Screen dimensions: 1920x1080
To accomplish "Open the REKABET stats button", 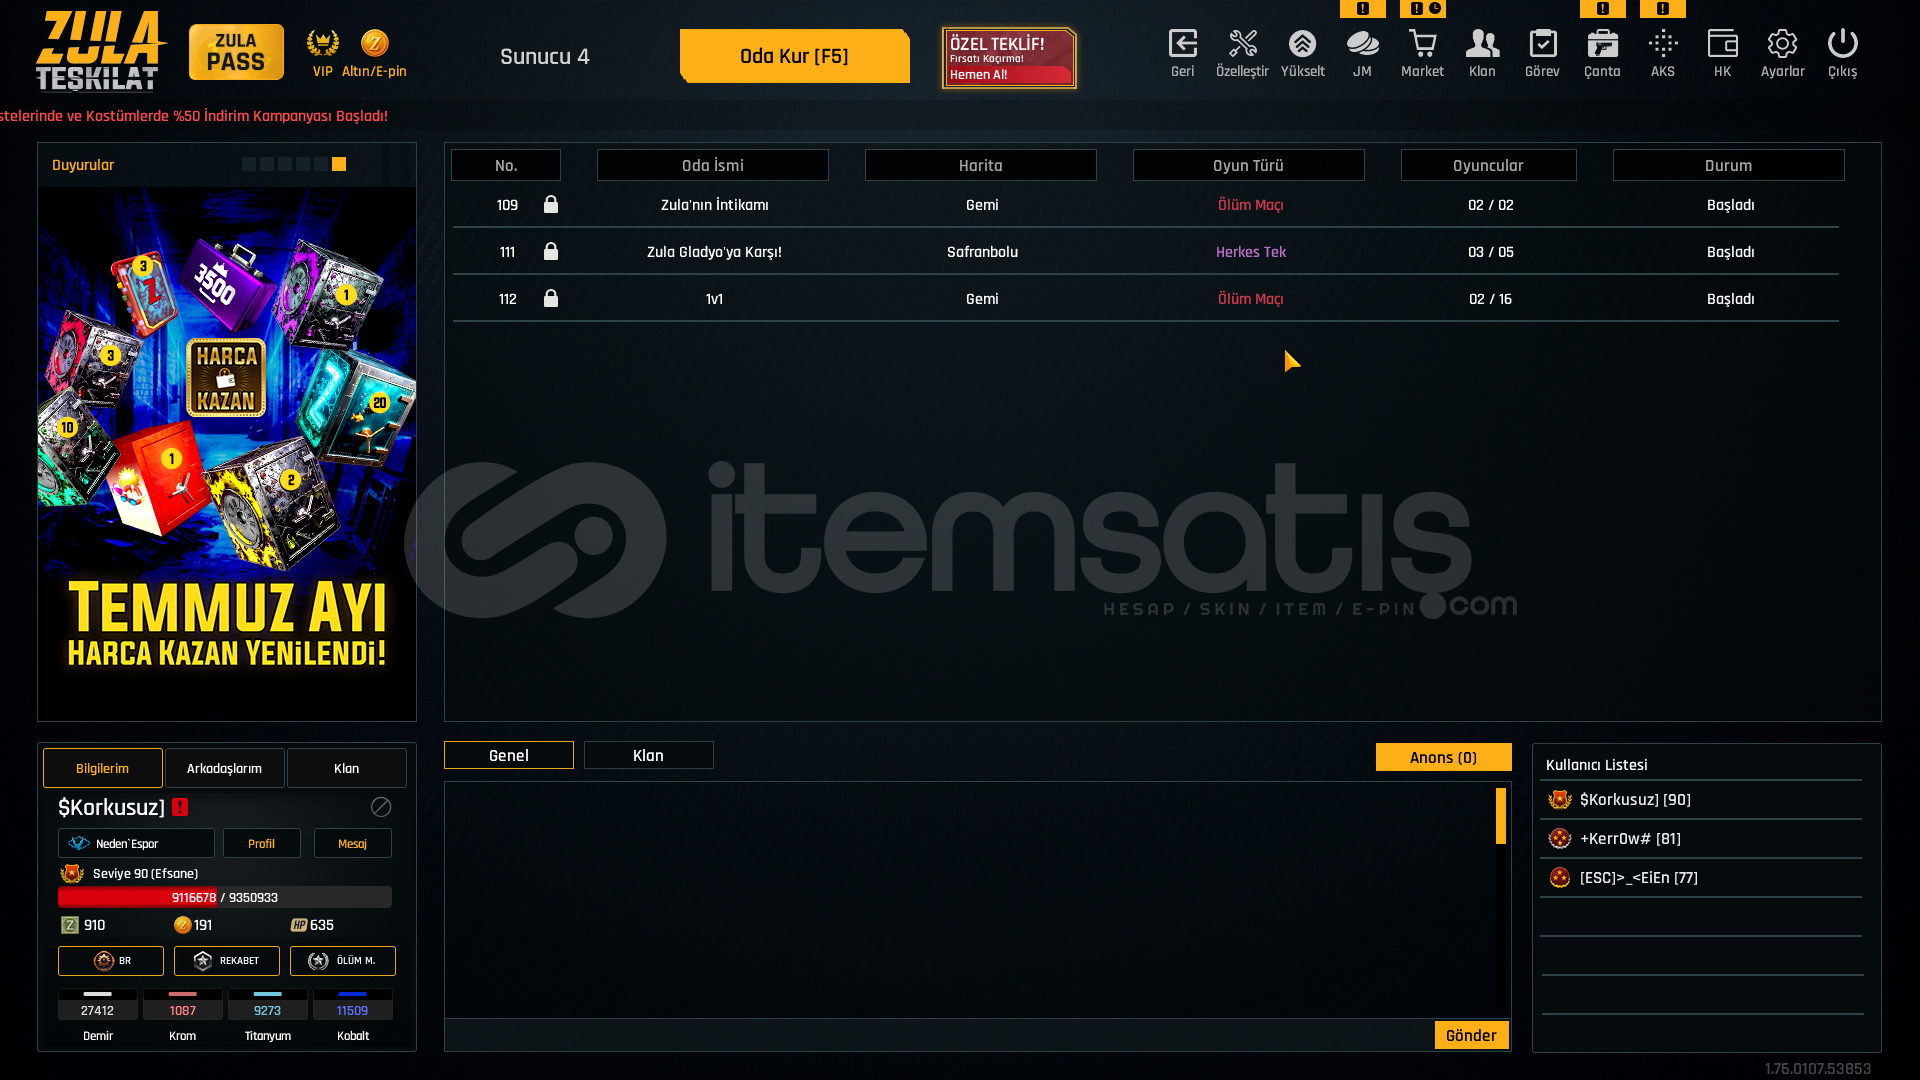I will pyautogui.click(x=227, y=961).
